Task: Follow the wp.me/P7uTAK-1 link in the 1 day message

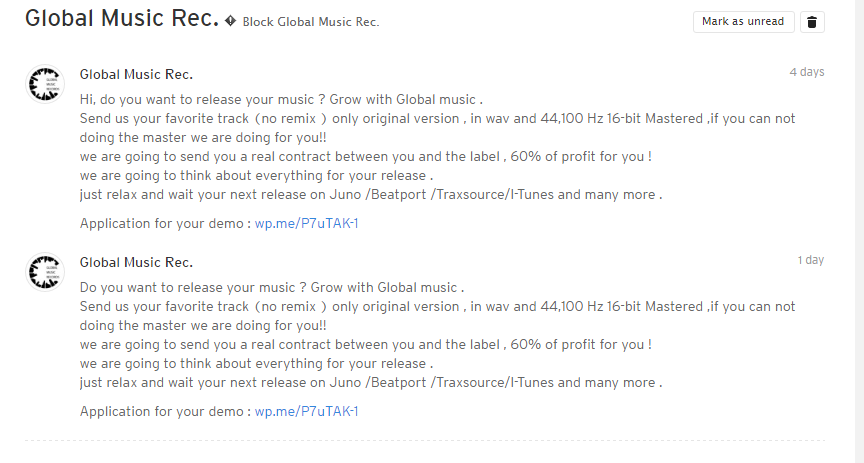Action: coord(306,411)
